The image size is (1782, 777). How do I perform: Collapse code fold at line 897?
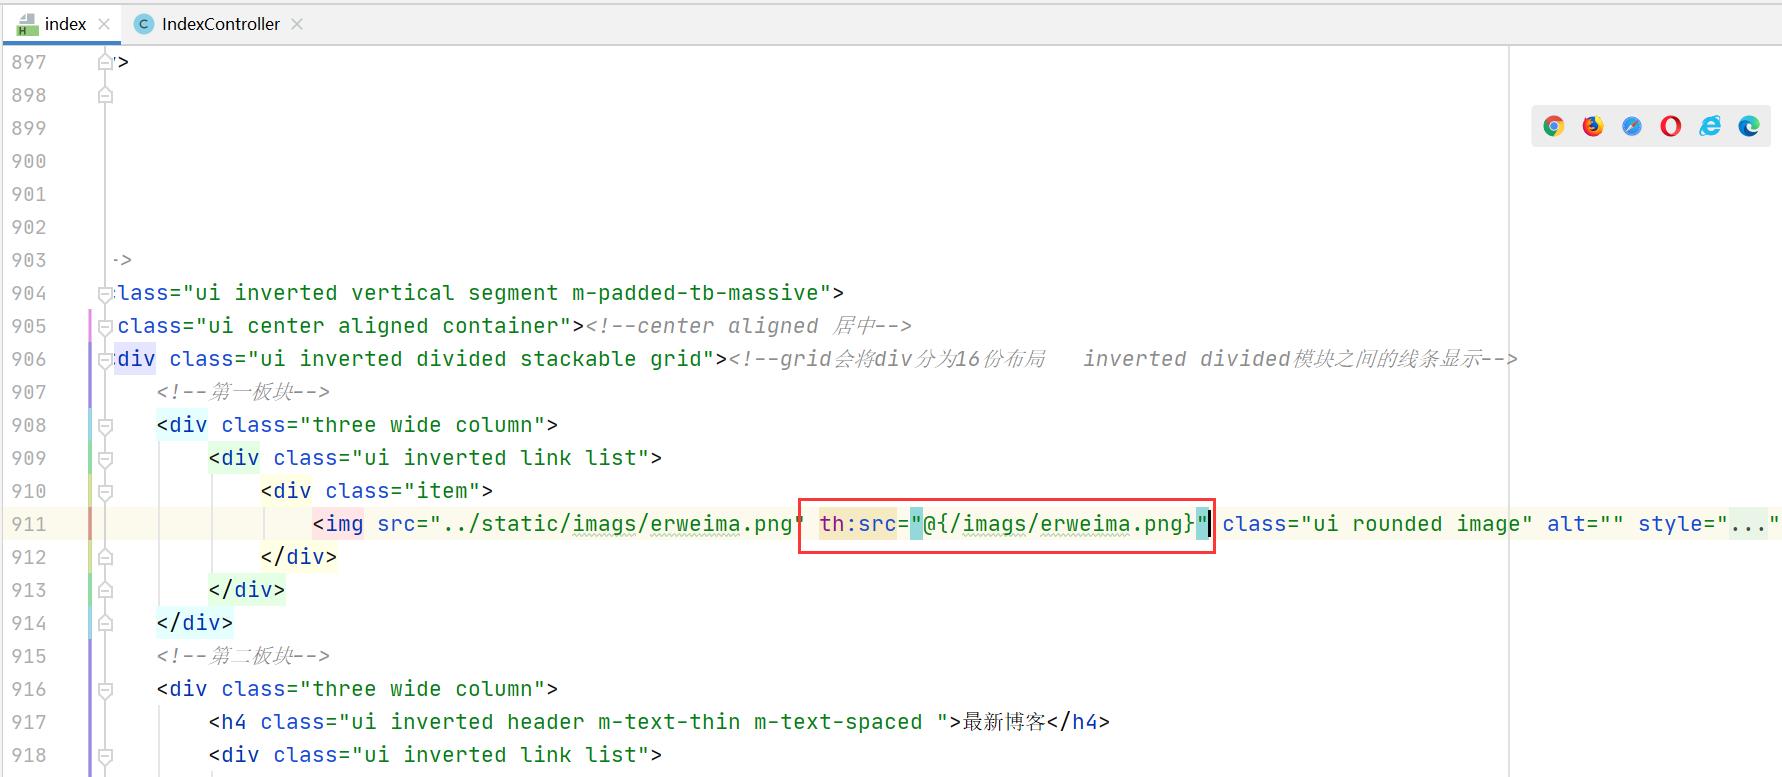105,62
